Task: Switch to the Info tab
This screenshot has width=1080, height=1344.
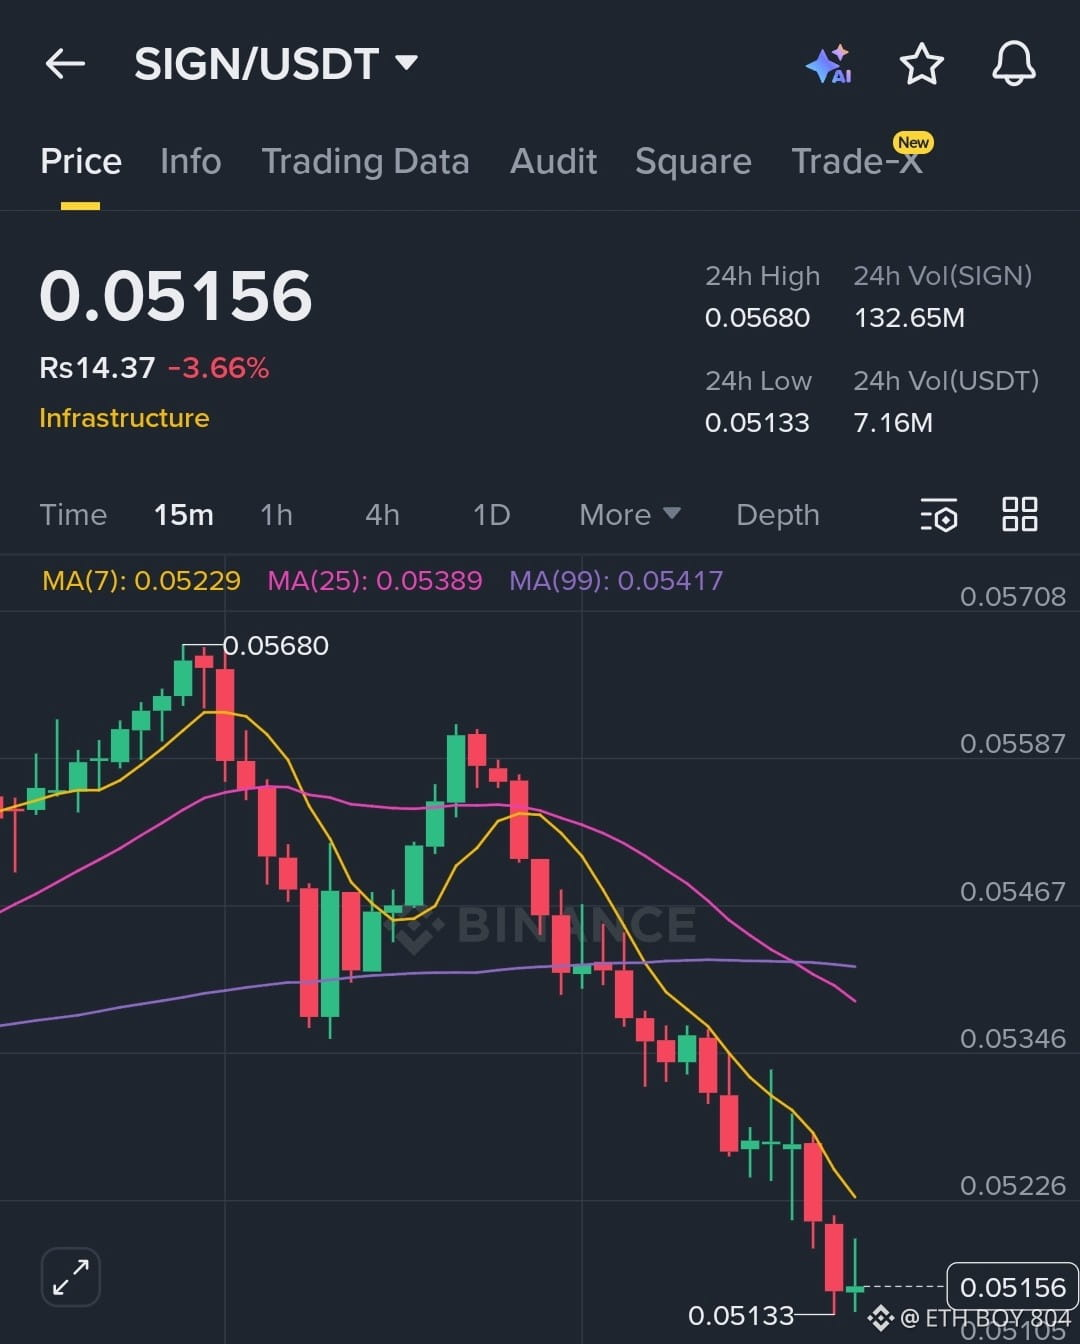Action: 190,161
